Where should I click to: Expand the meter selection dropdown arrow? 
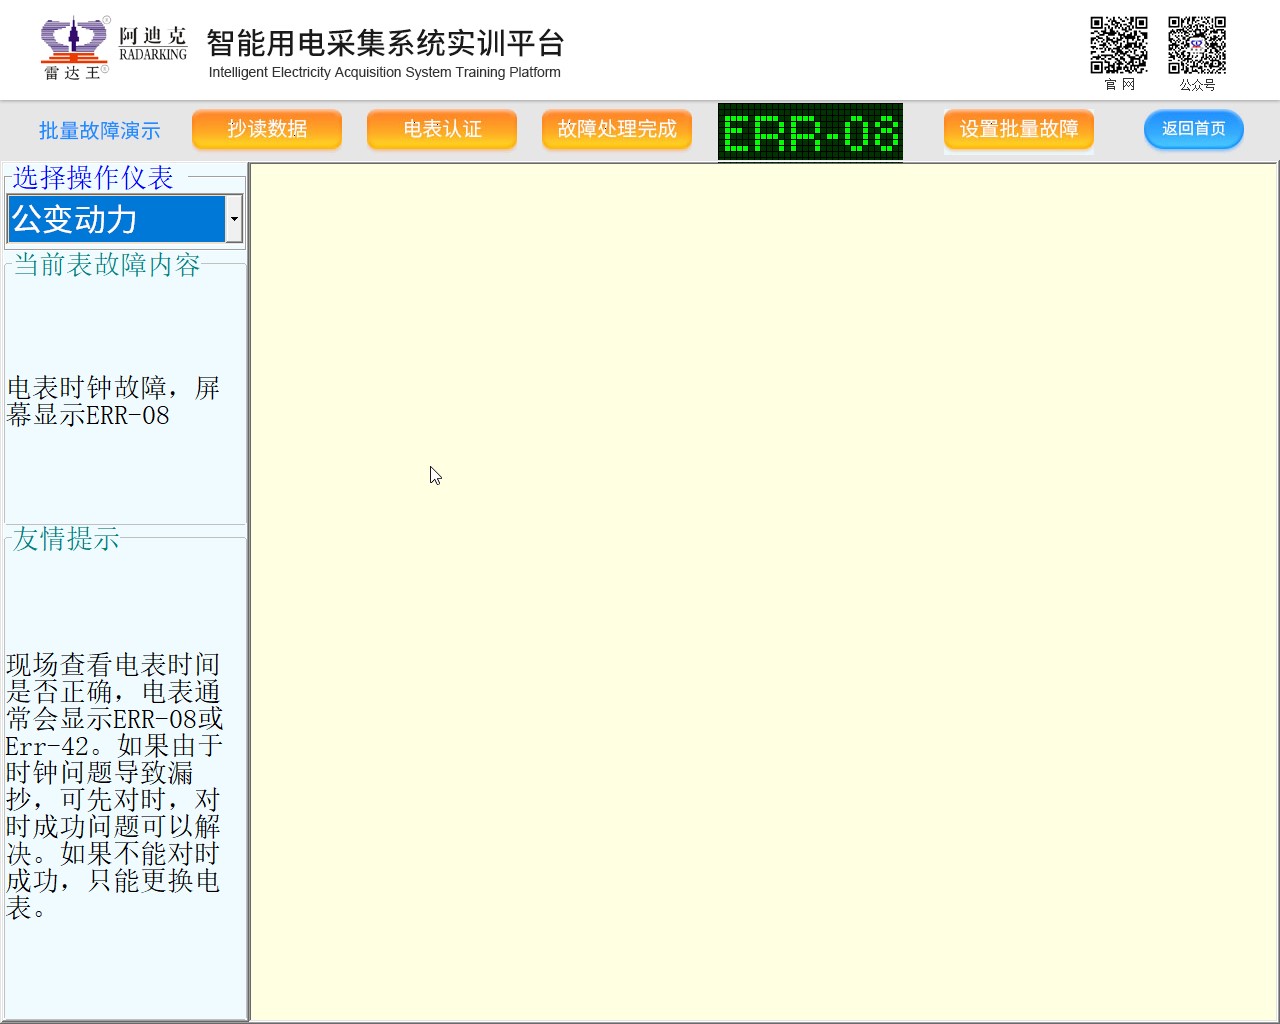point(234,219)
